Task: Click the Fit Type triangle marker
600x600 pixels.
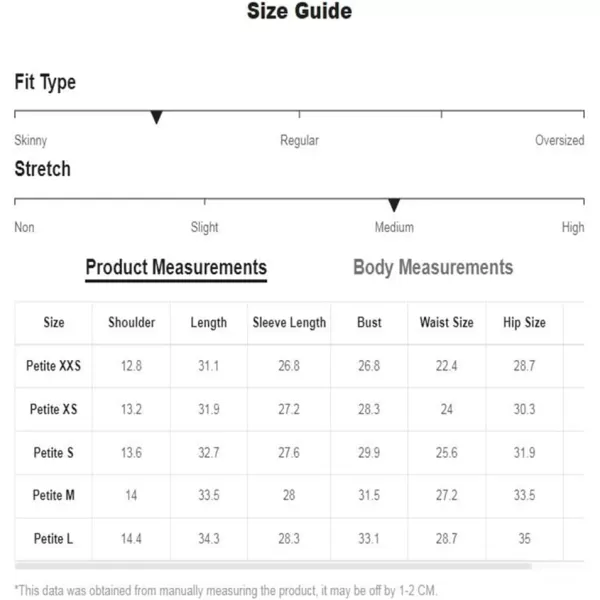Action: [x=156, y=117]
